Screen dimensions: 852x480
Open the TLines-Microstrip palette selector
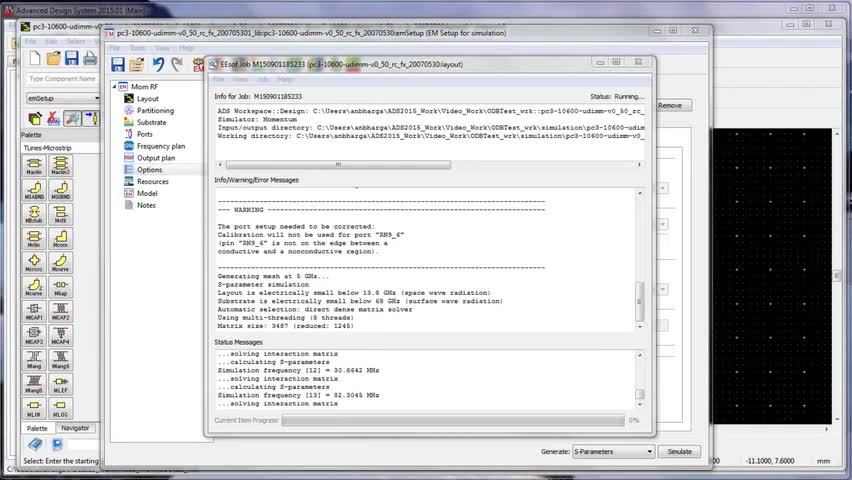click(61, 148)
